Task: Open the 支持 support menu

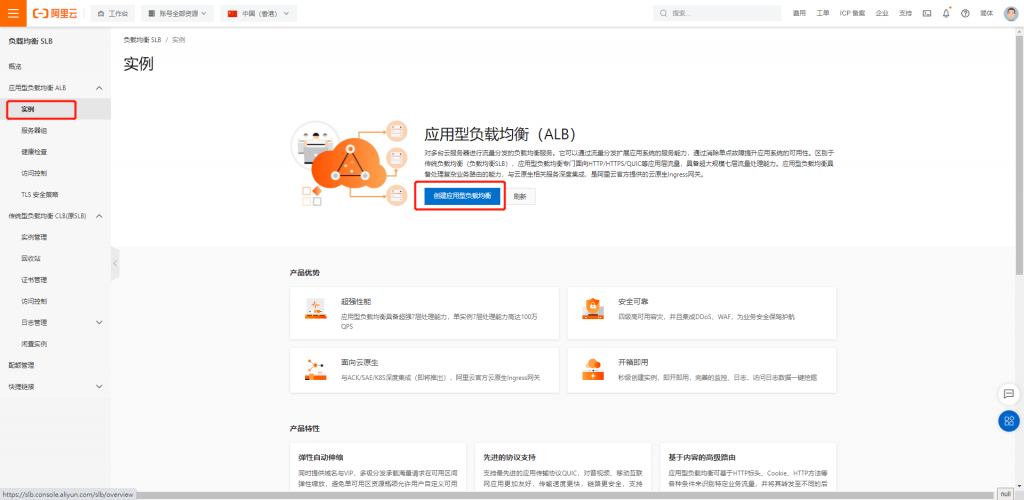Action: tap(905, 13)
